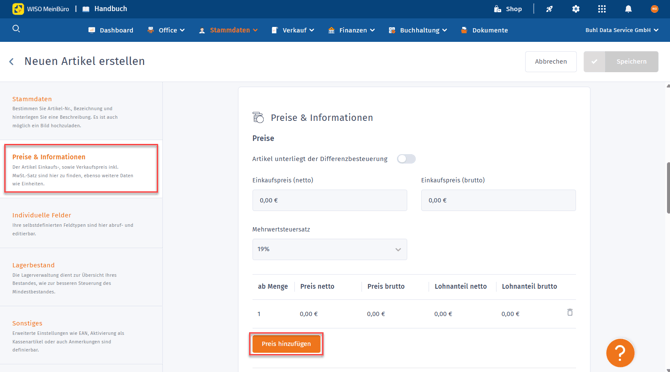The width and height of the screenshot is (670, 372).
Task: Go back using the left arrow icon
Action: [x=12, y=62]
